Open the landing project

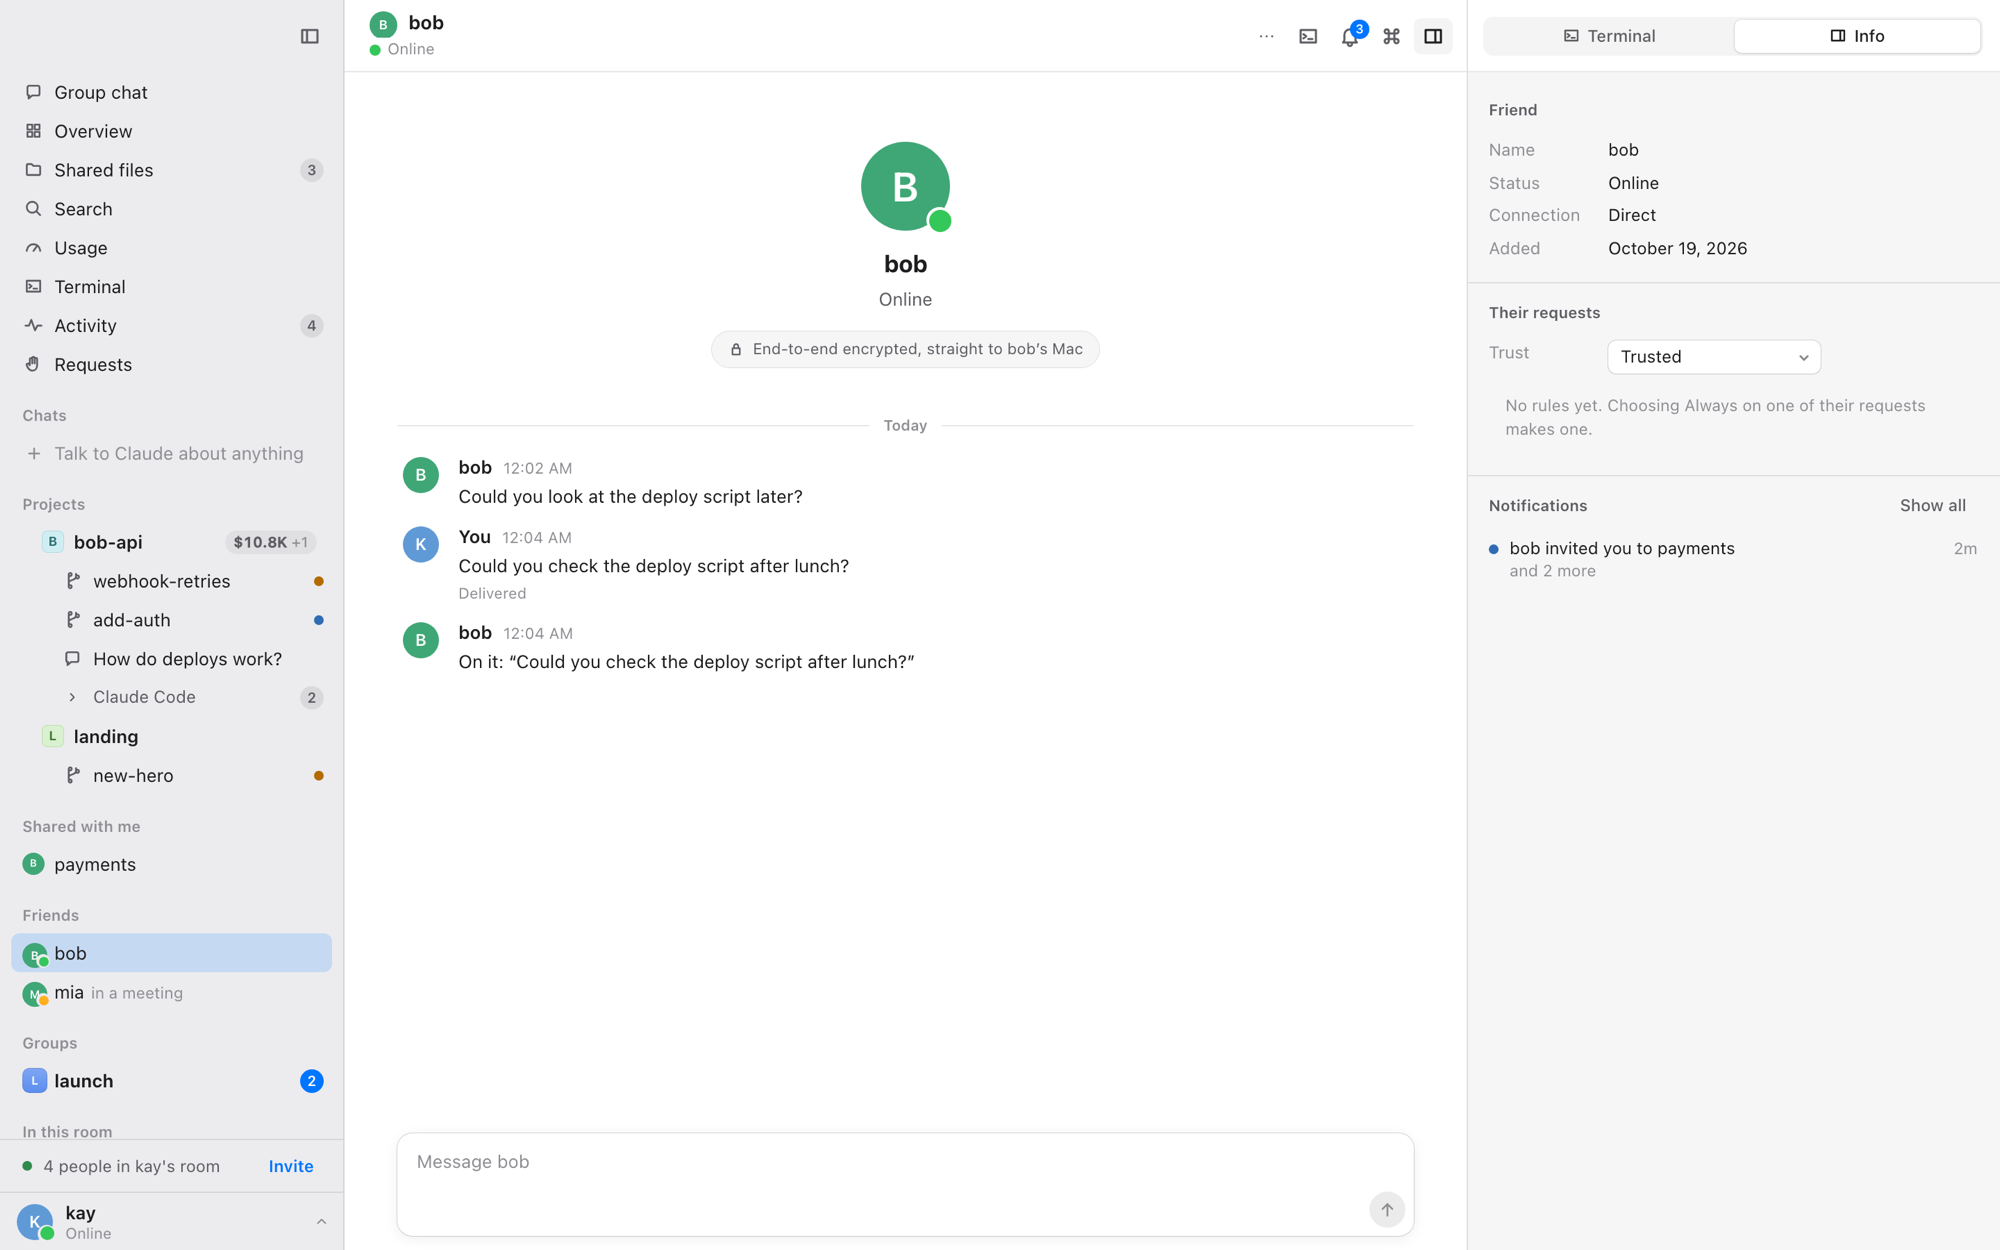(171, 737)
